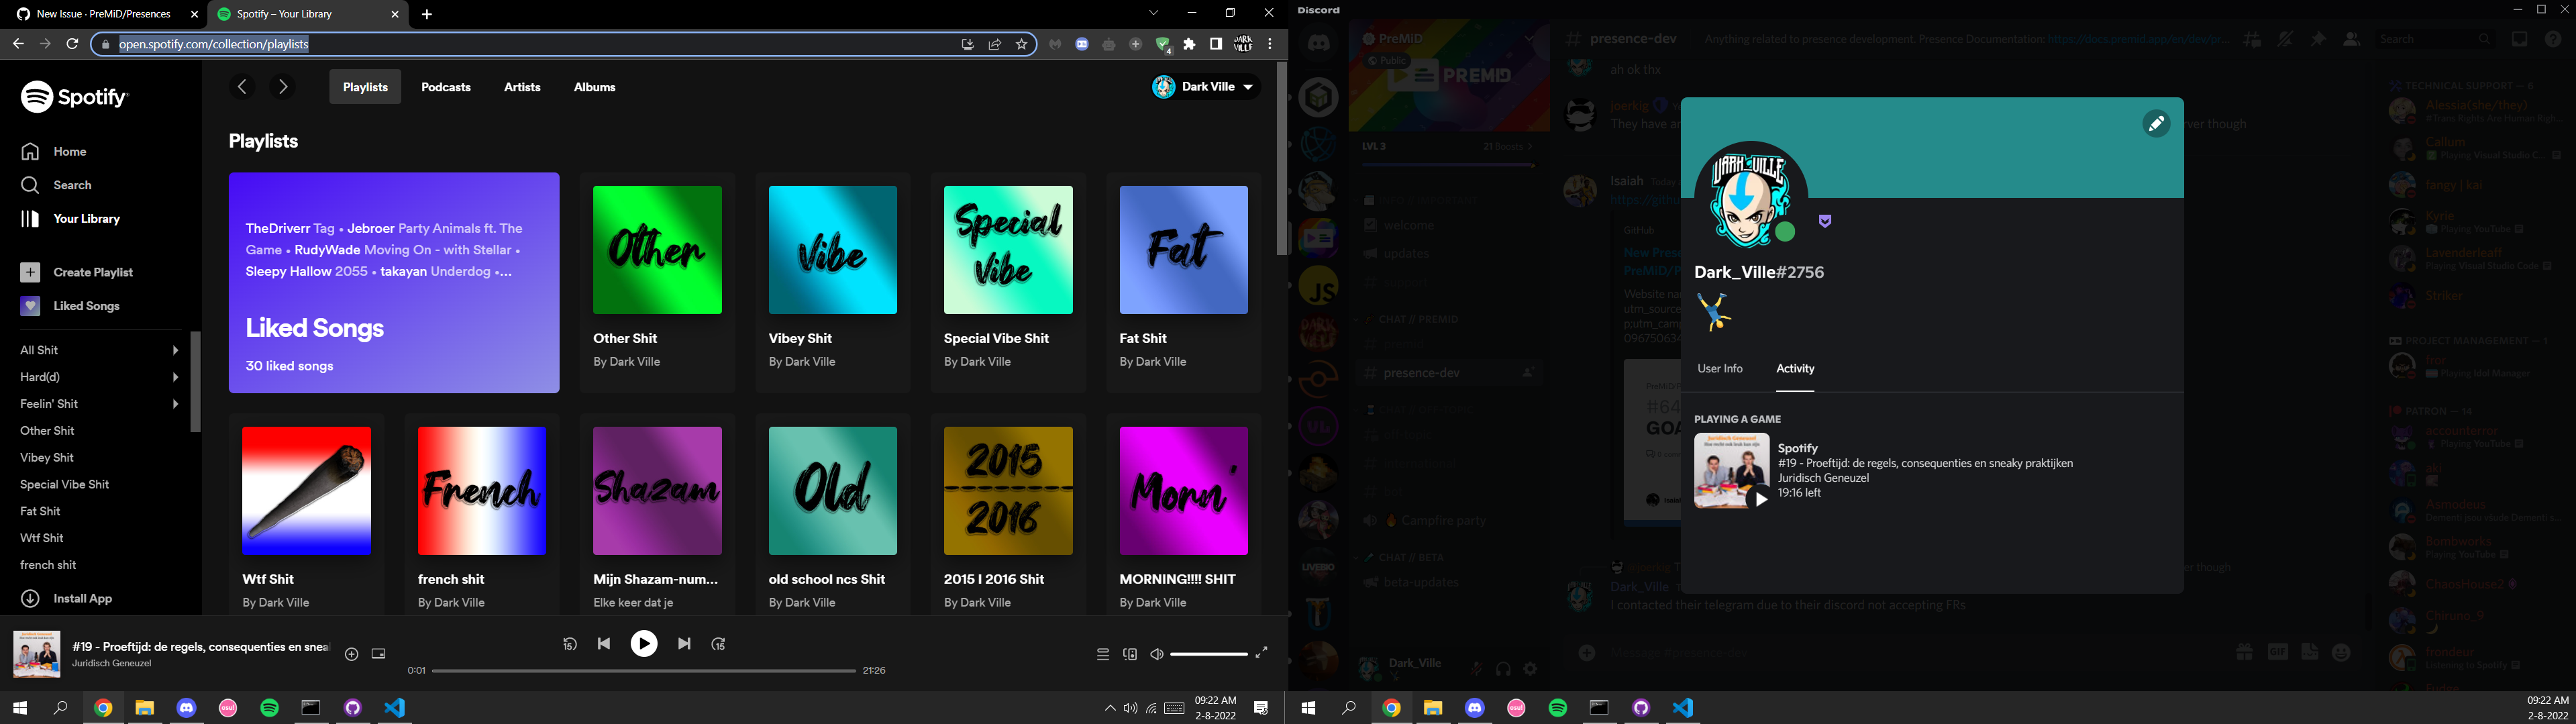The height and width of the screenshot is (724, 2576).
Task: Adjust the Spotify volume slider
Action: [1209, 654]
